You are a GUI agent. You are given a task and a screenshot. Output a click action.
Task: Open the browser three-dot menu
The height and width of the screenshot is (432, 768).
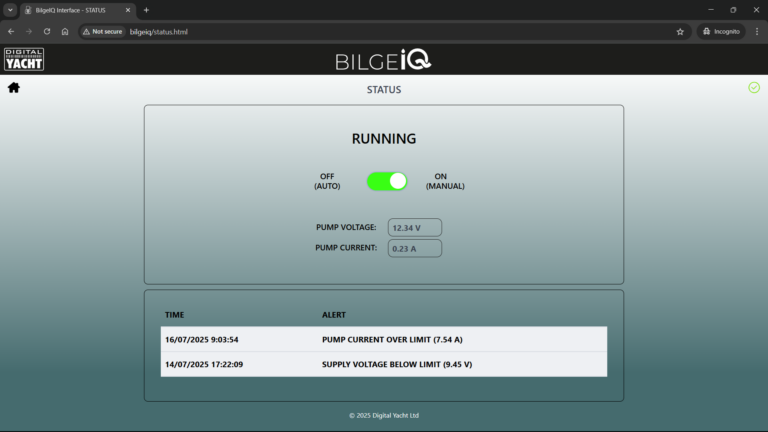(x=756, y=31)
